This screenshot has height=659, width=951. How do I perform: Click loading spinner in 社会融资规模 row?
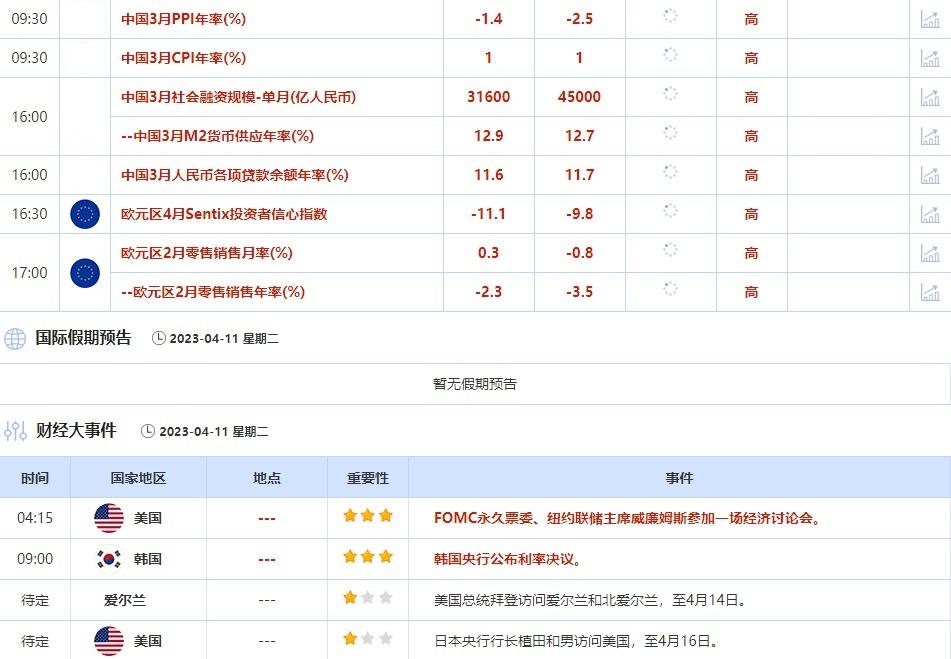point(670,93)
